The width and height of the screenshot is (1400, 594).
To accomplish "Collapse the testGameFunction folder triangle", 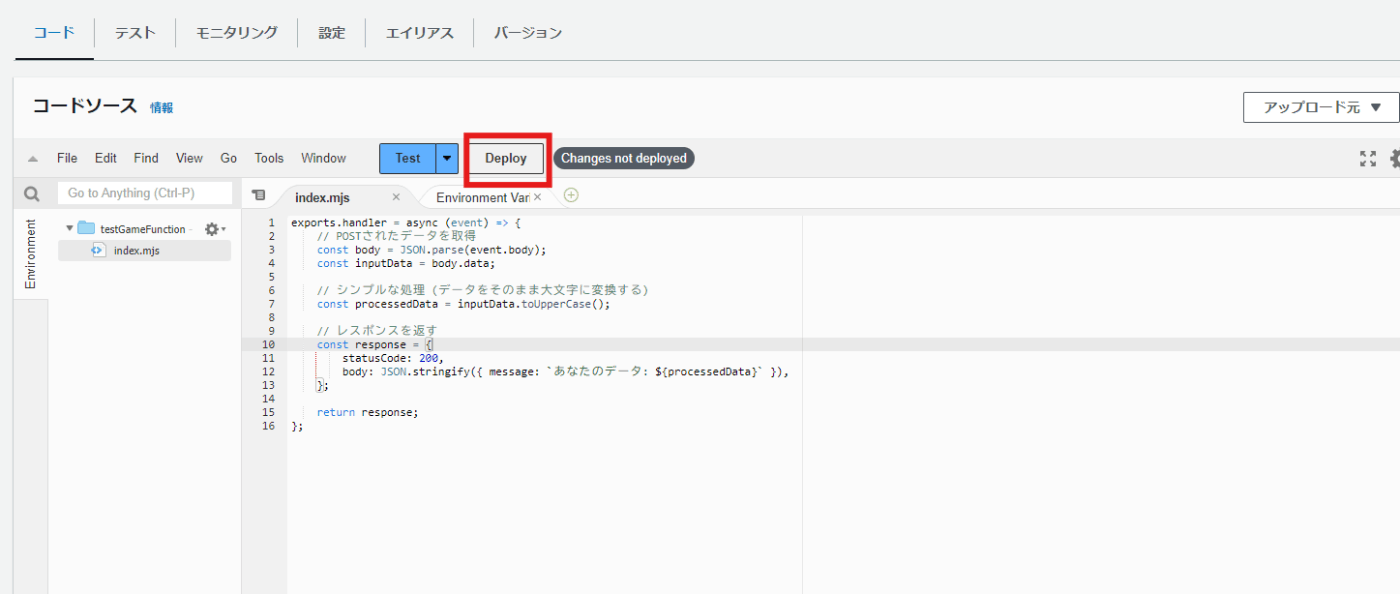I will [70, 229].
